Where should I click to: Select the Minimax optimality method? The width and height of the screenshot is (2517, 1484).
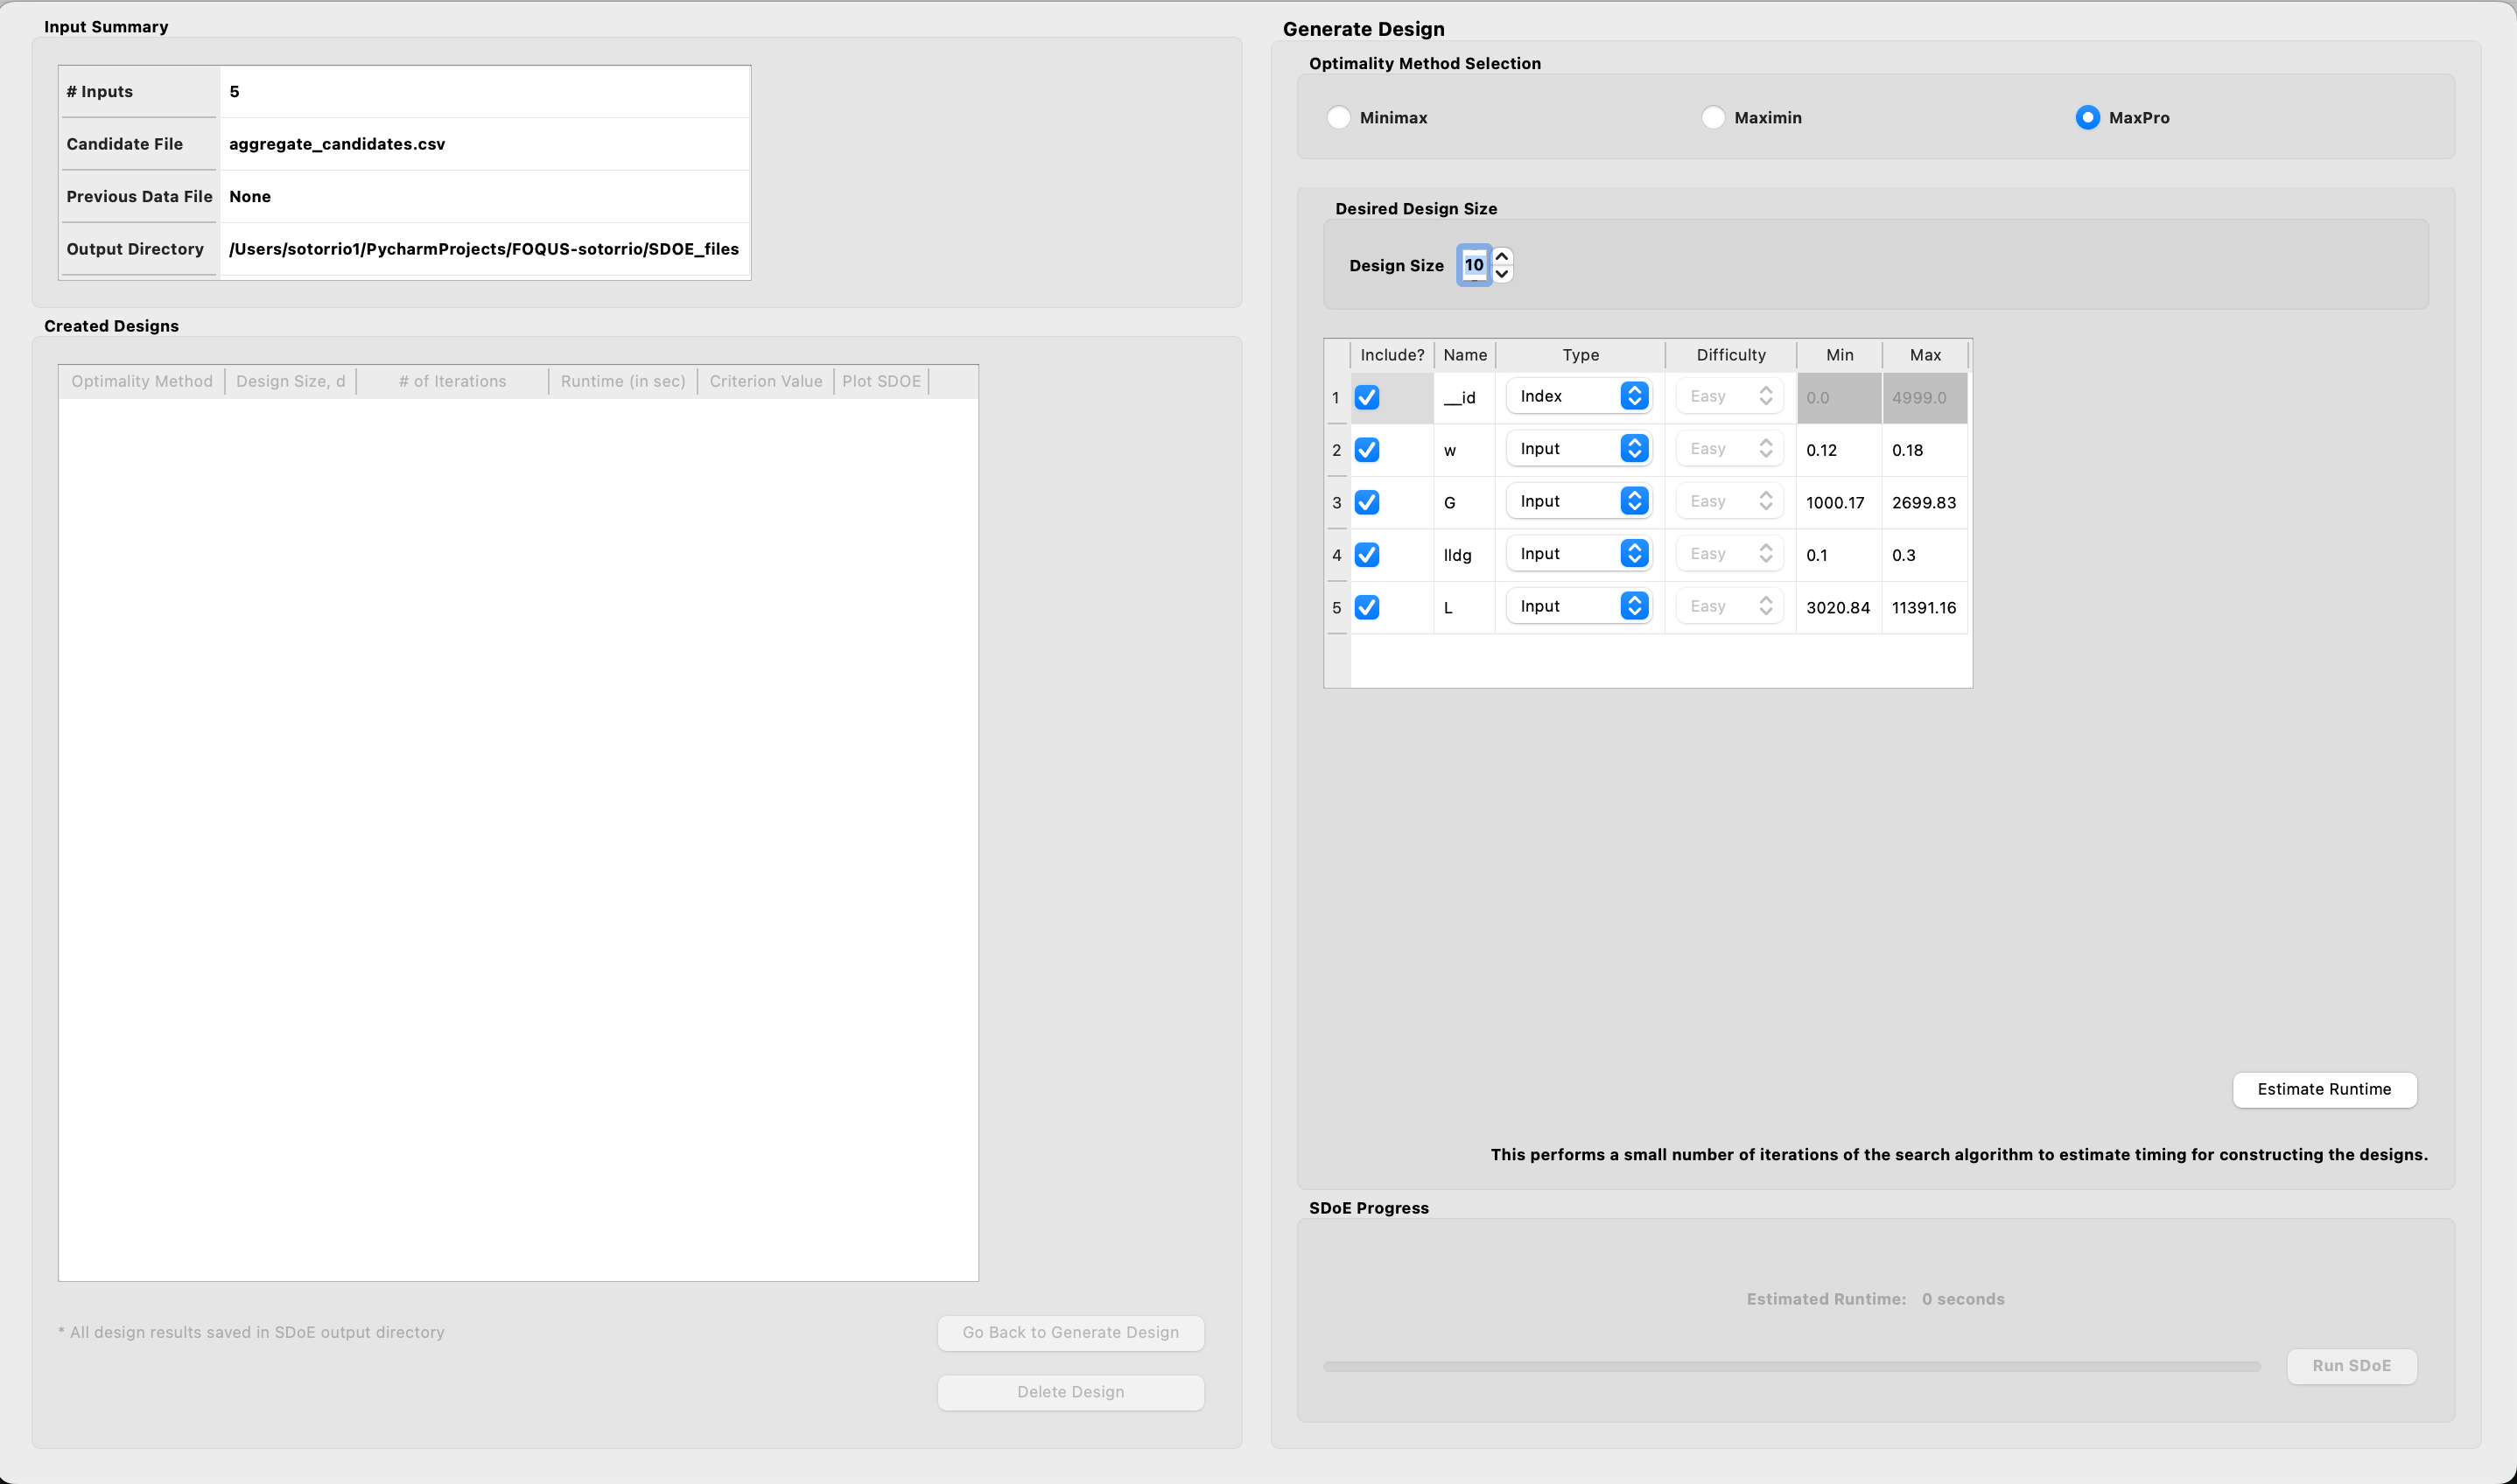(x=1339, y=118)
